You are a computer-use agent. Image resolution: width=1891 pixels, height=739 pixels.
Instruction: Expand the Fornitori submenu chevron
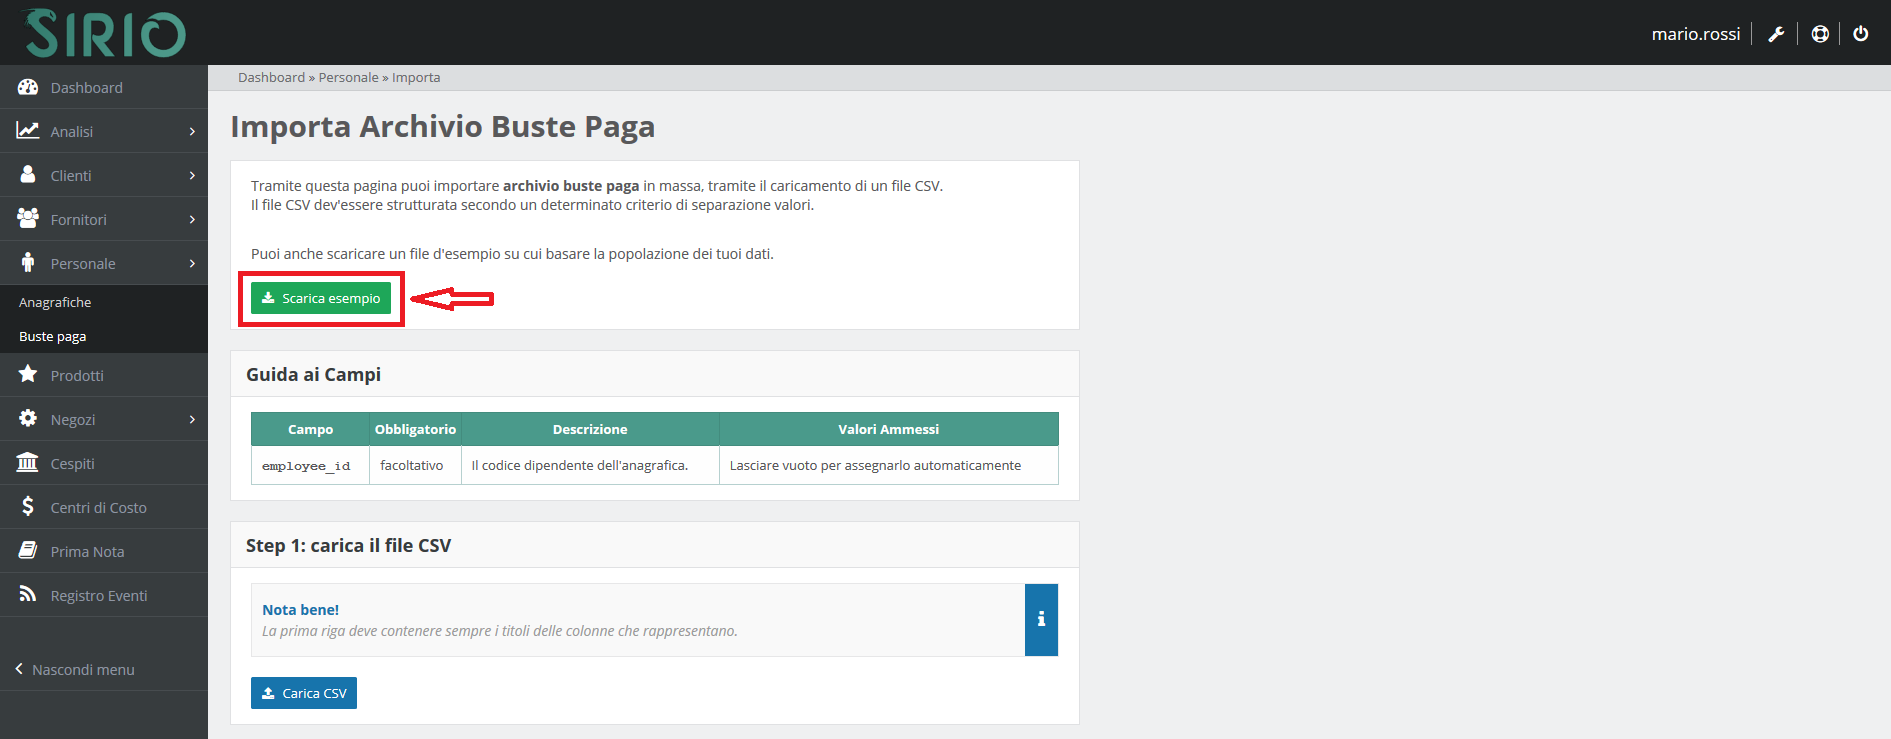tap(192, 220)
